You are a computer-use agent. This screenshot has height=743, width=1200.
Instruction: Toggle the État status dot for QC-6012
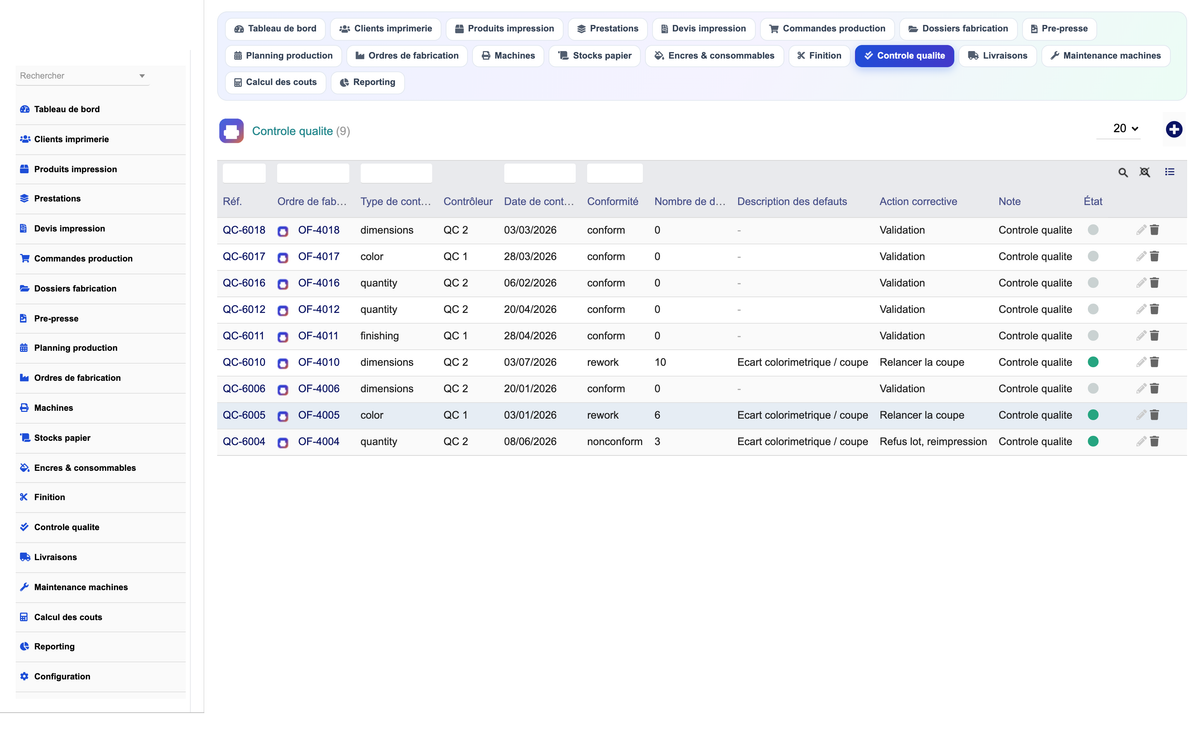point(1093,309)
